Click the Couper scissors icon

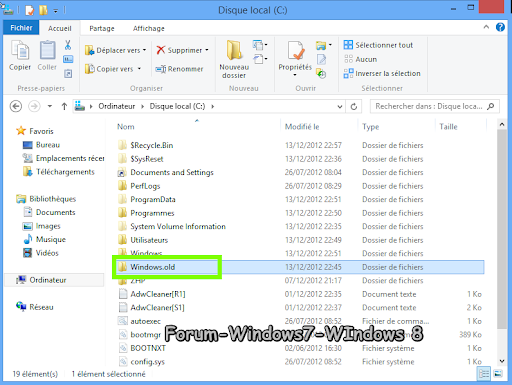[68, 45]
